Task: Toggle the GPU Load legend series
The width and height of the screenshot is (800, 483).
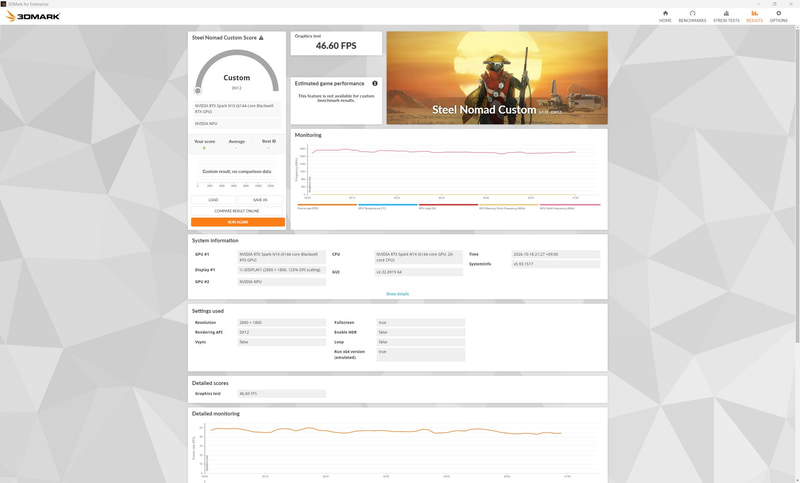Action: (x=448, y=207)
